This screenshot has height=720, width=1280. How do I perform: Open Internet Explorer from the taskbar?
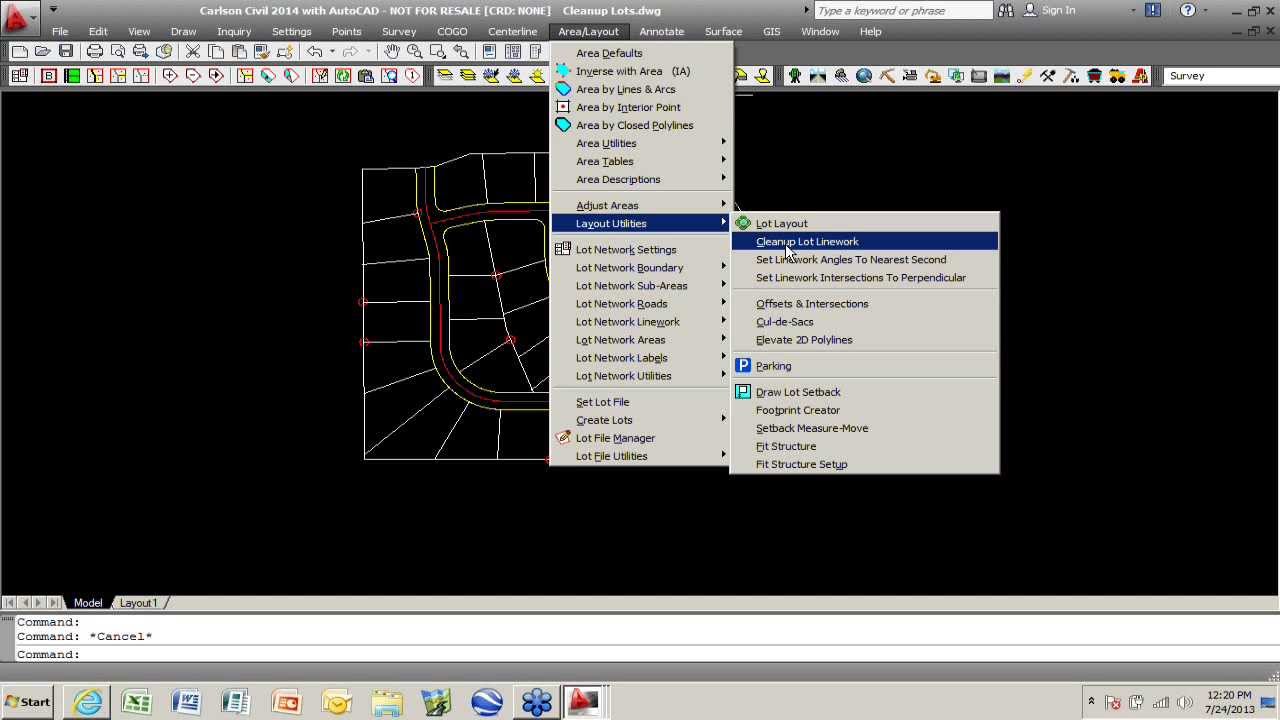(x=88, y=702)
